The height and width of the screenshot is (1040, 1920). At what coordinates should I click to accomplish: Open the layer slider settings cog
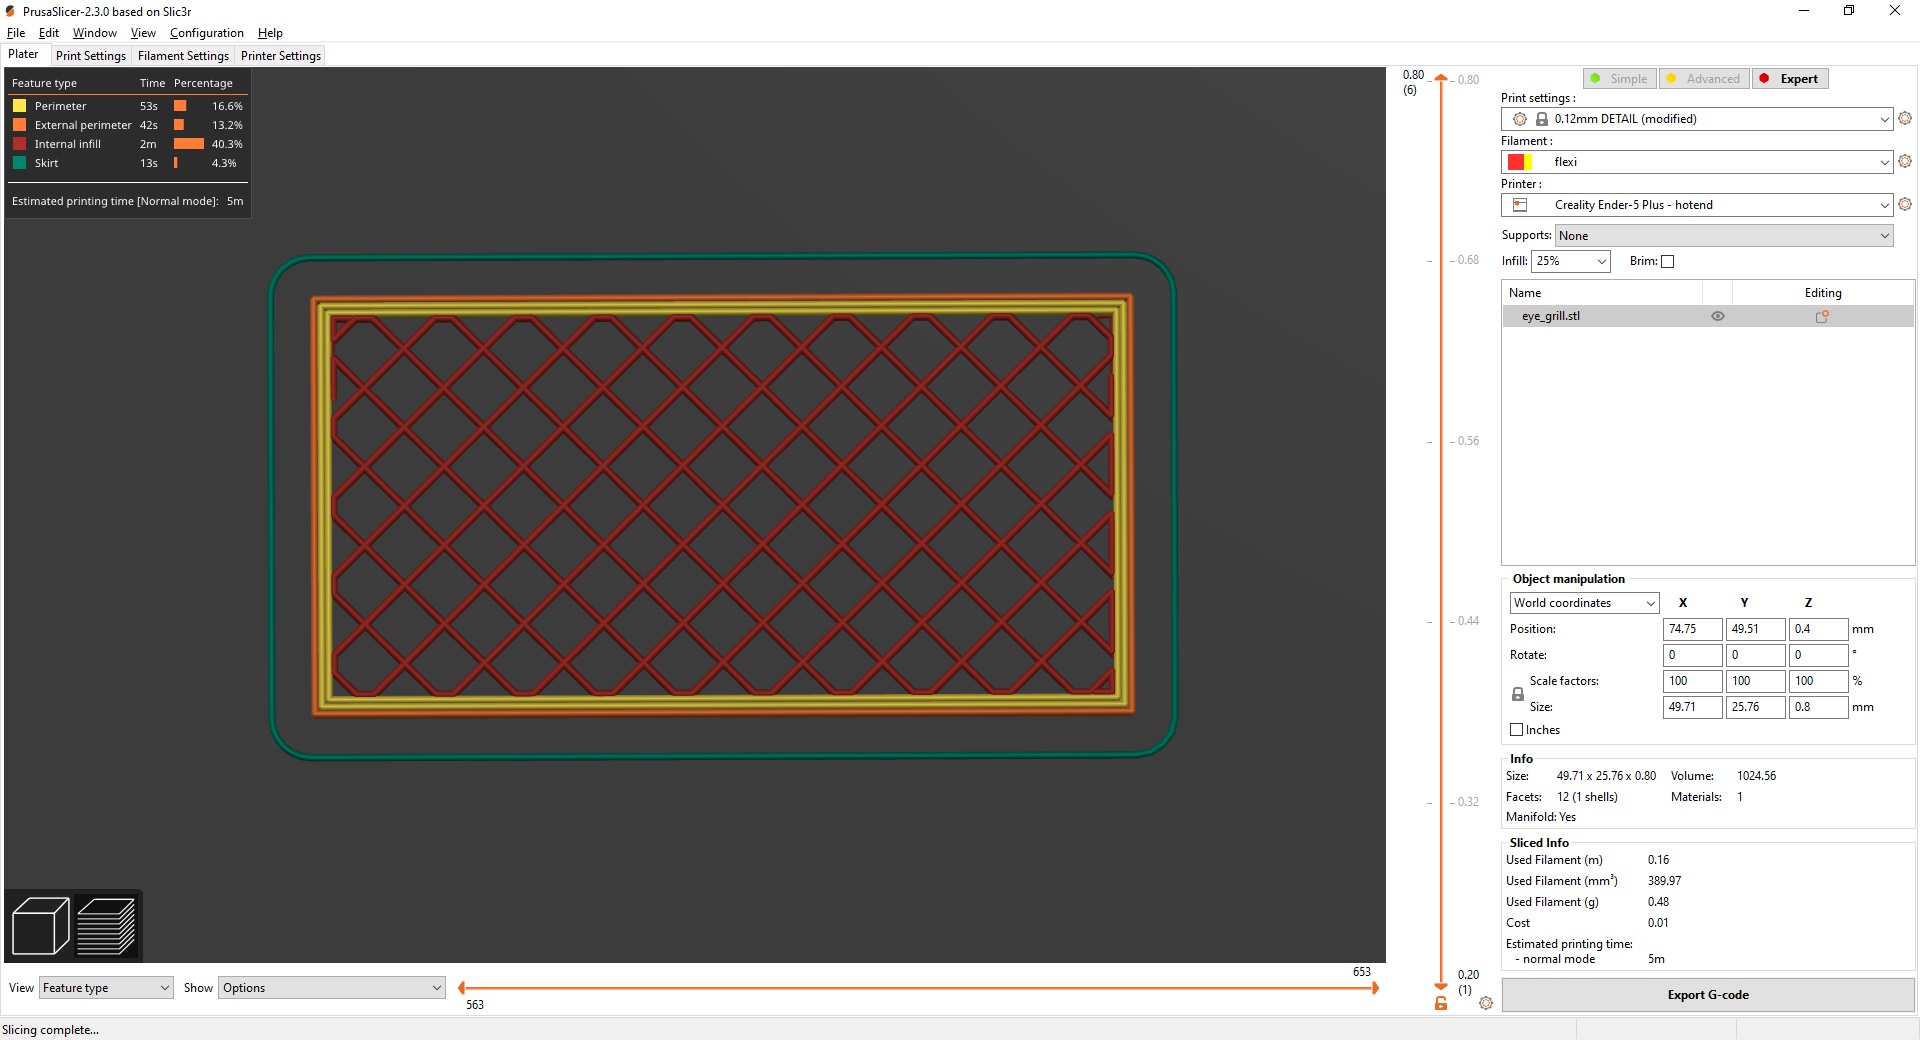point(1486,1003)
